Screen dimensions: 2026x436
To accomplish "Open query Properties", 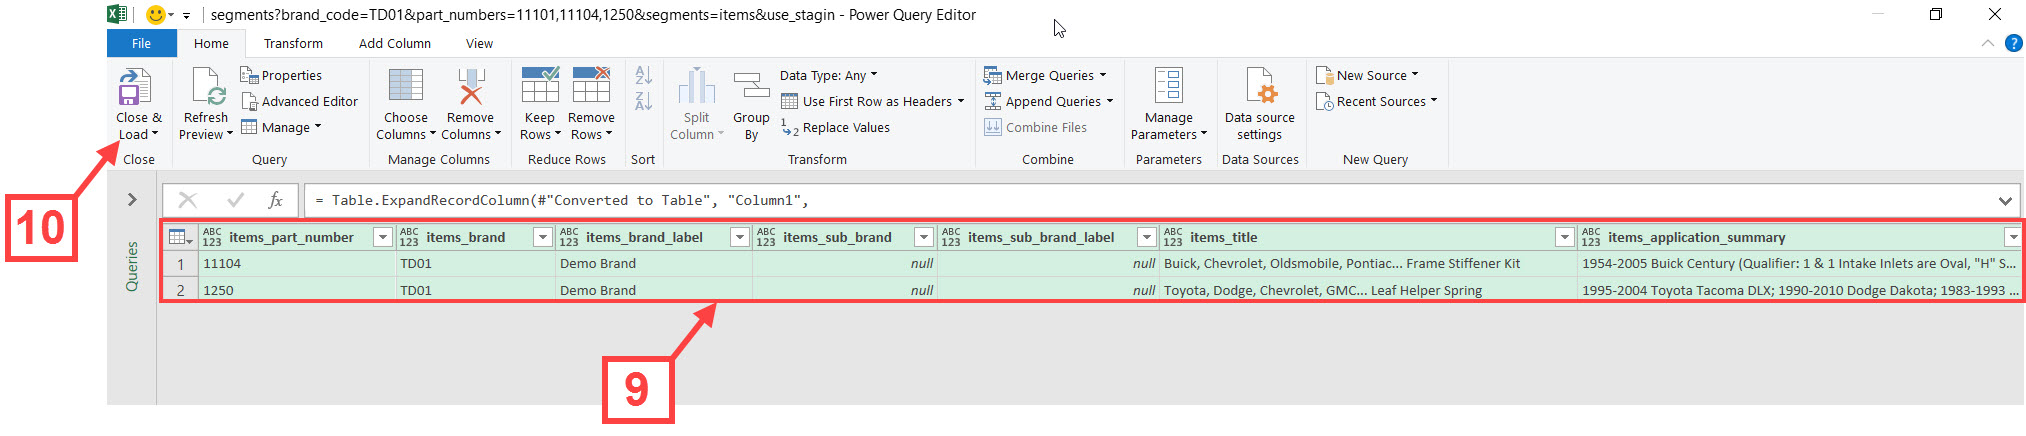I will (281, 75).
